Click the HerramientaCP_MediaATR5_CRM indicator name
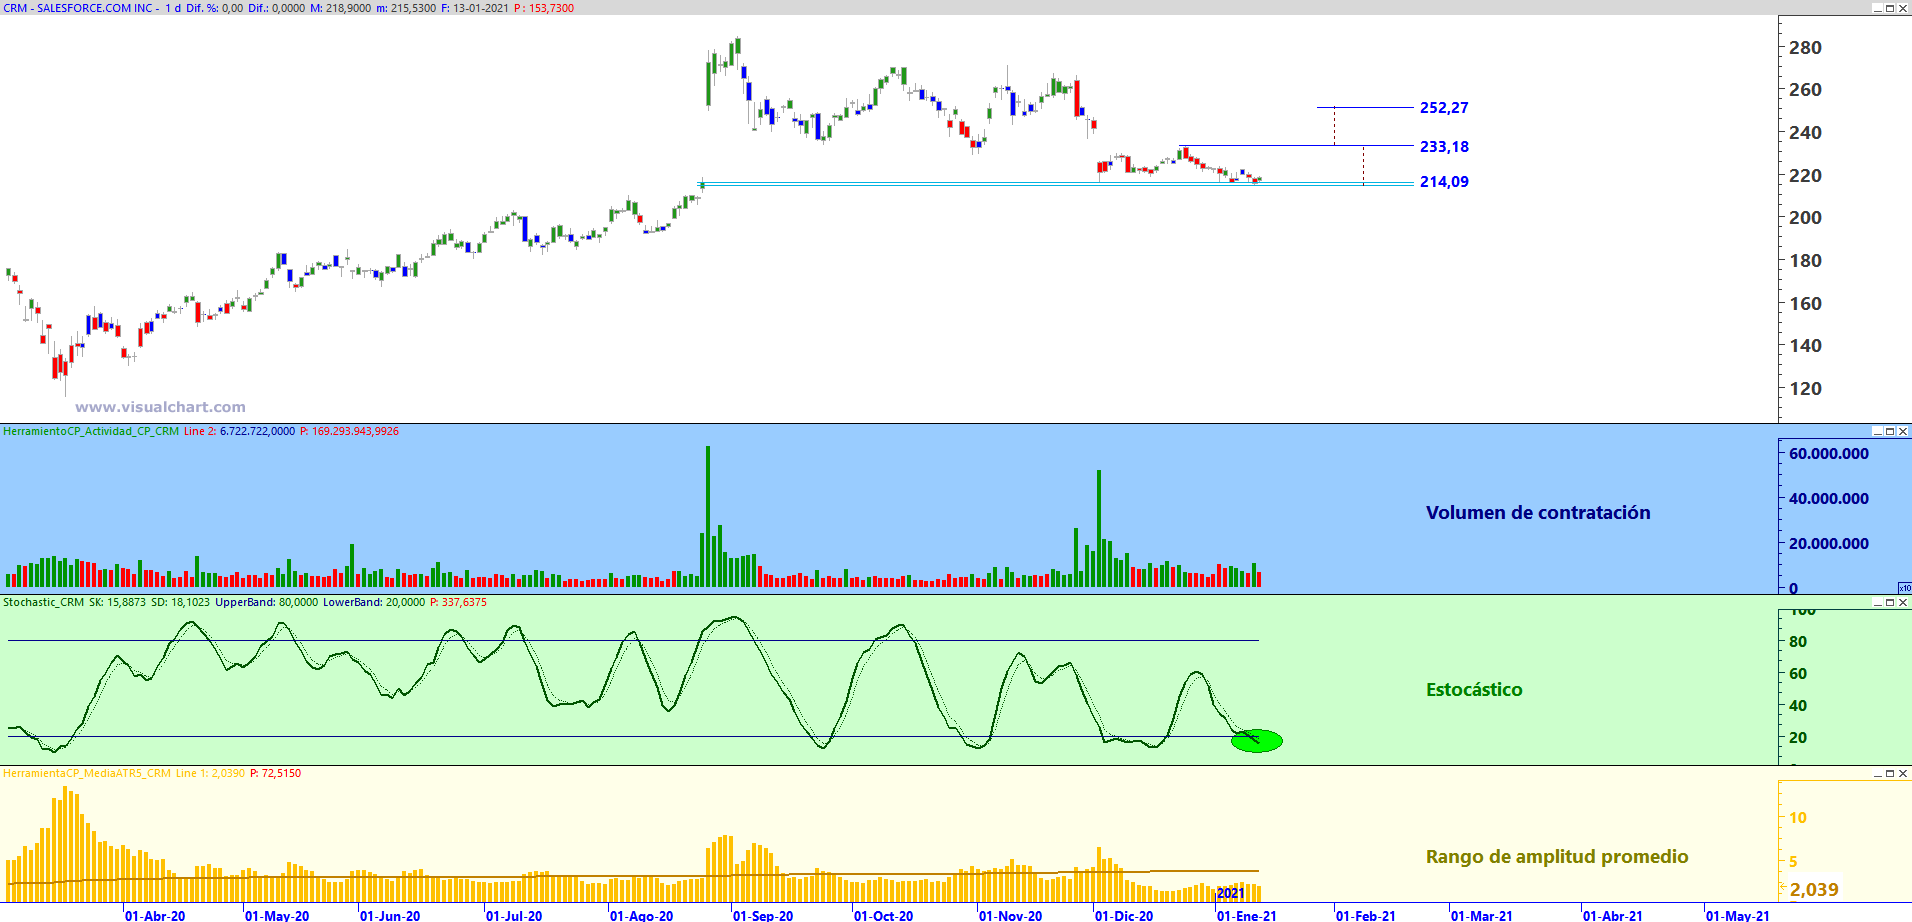Image resolution: width=1912 pixels, height=922 pixels. 87,773
